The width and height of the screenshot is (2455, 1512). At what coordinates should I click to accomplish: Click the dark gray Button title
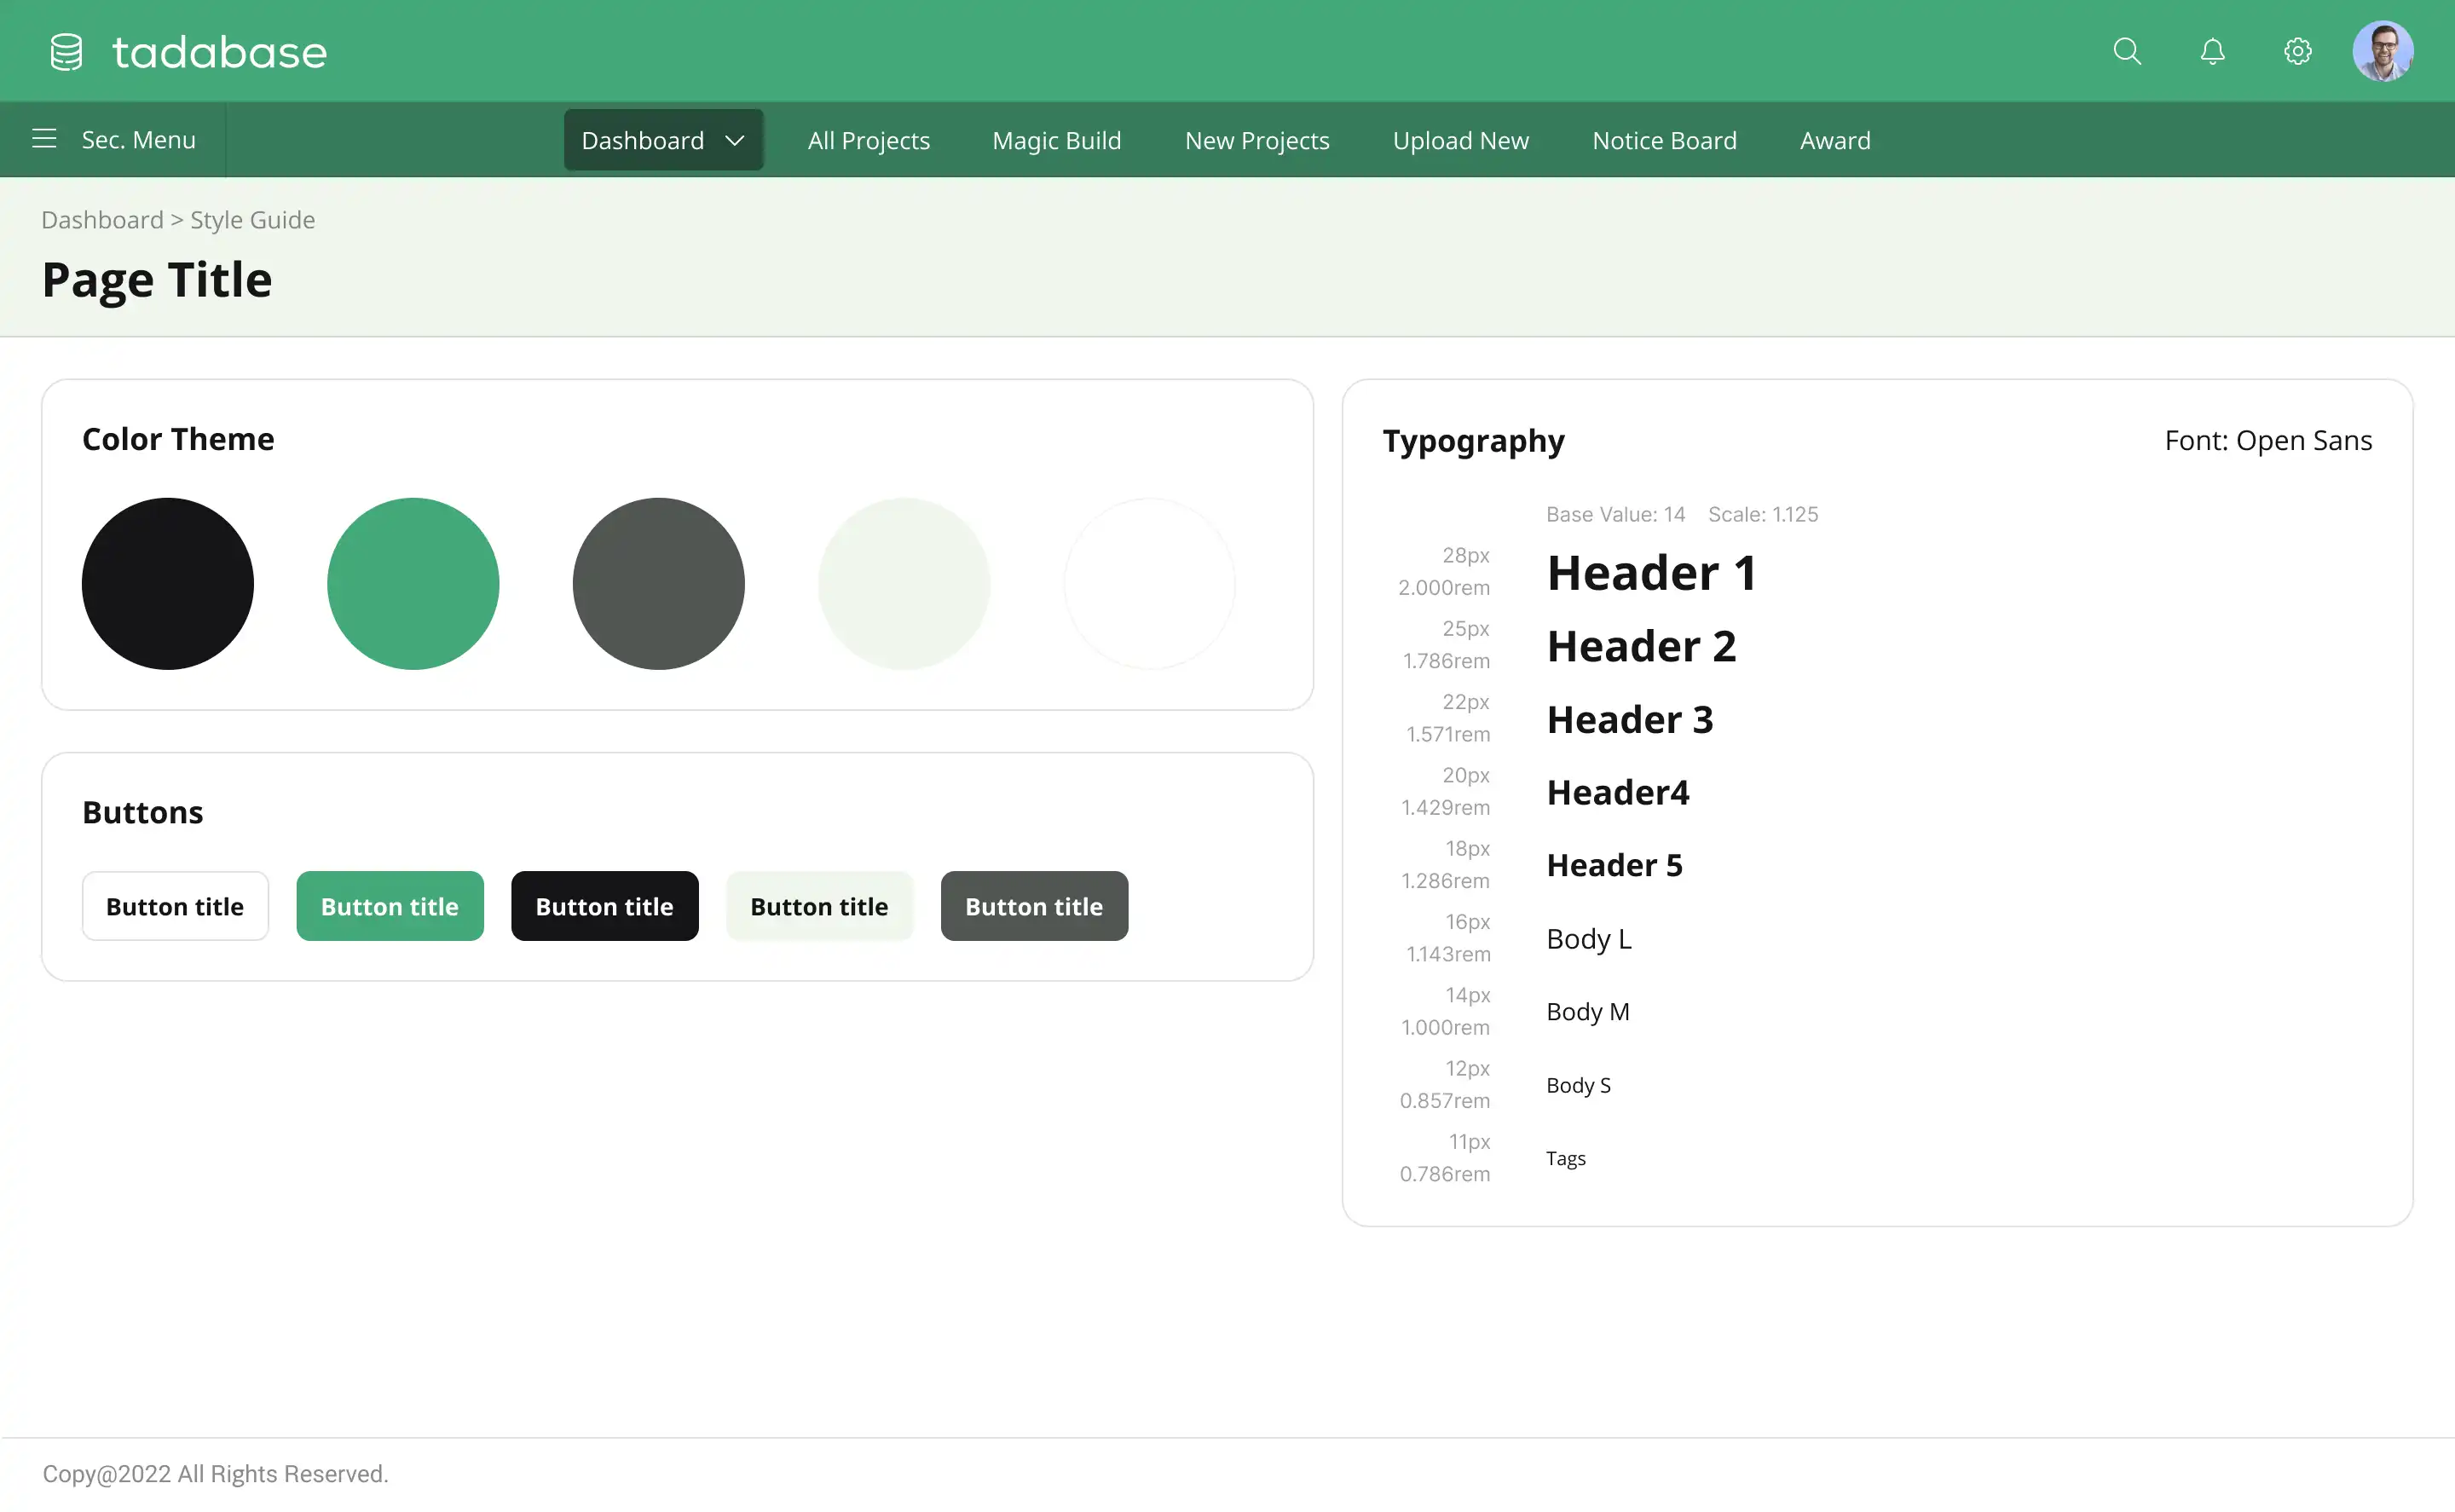[1034, 906]
